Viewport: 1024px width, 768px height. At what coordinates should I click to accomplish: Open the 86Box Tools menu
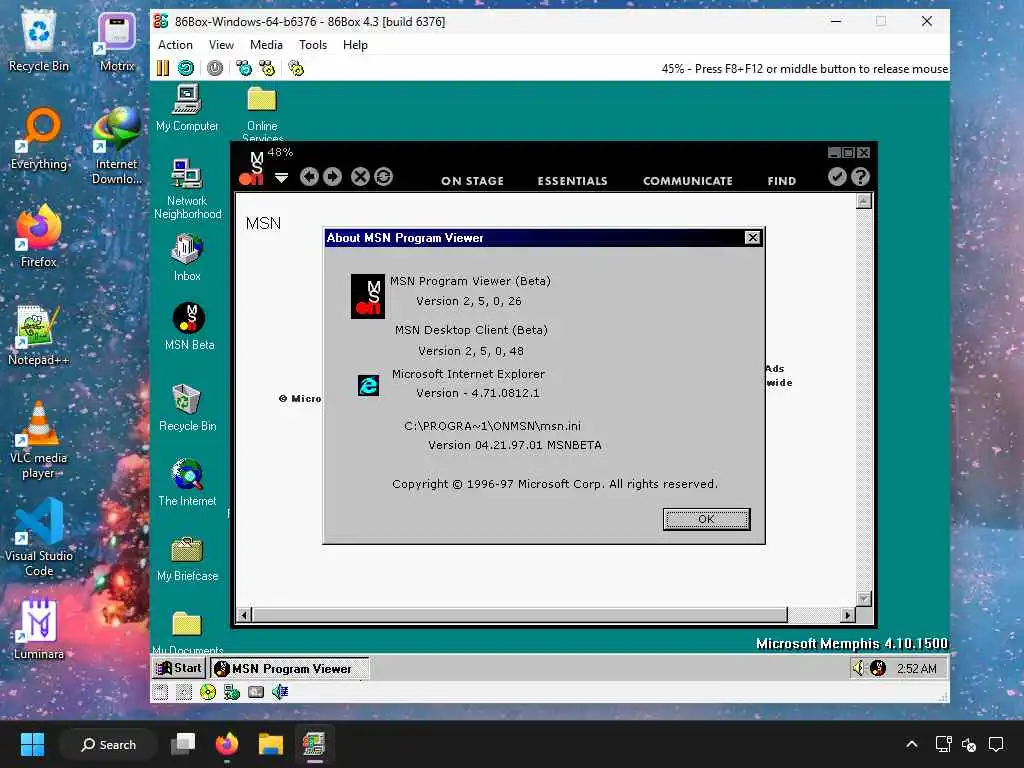[313, 45]
